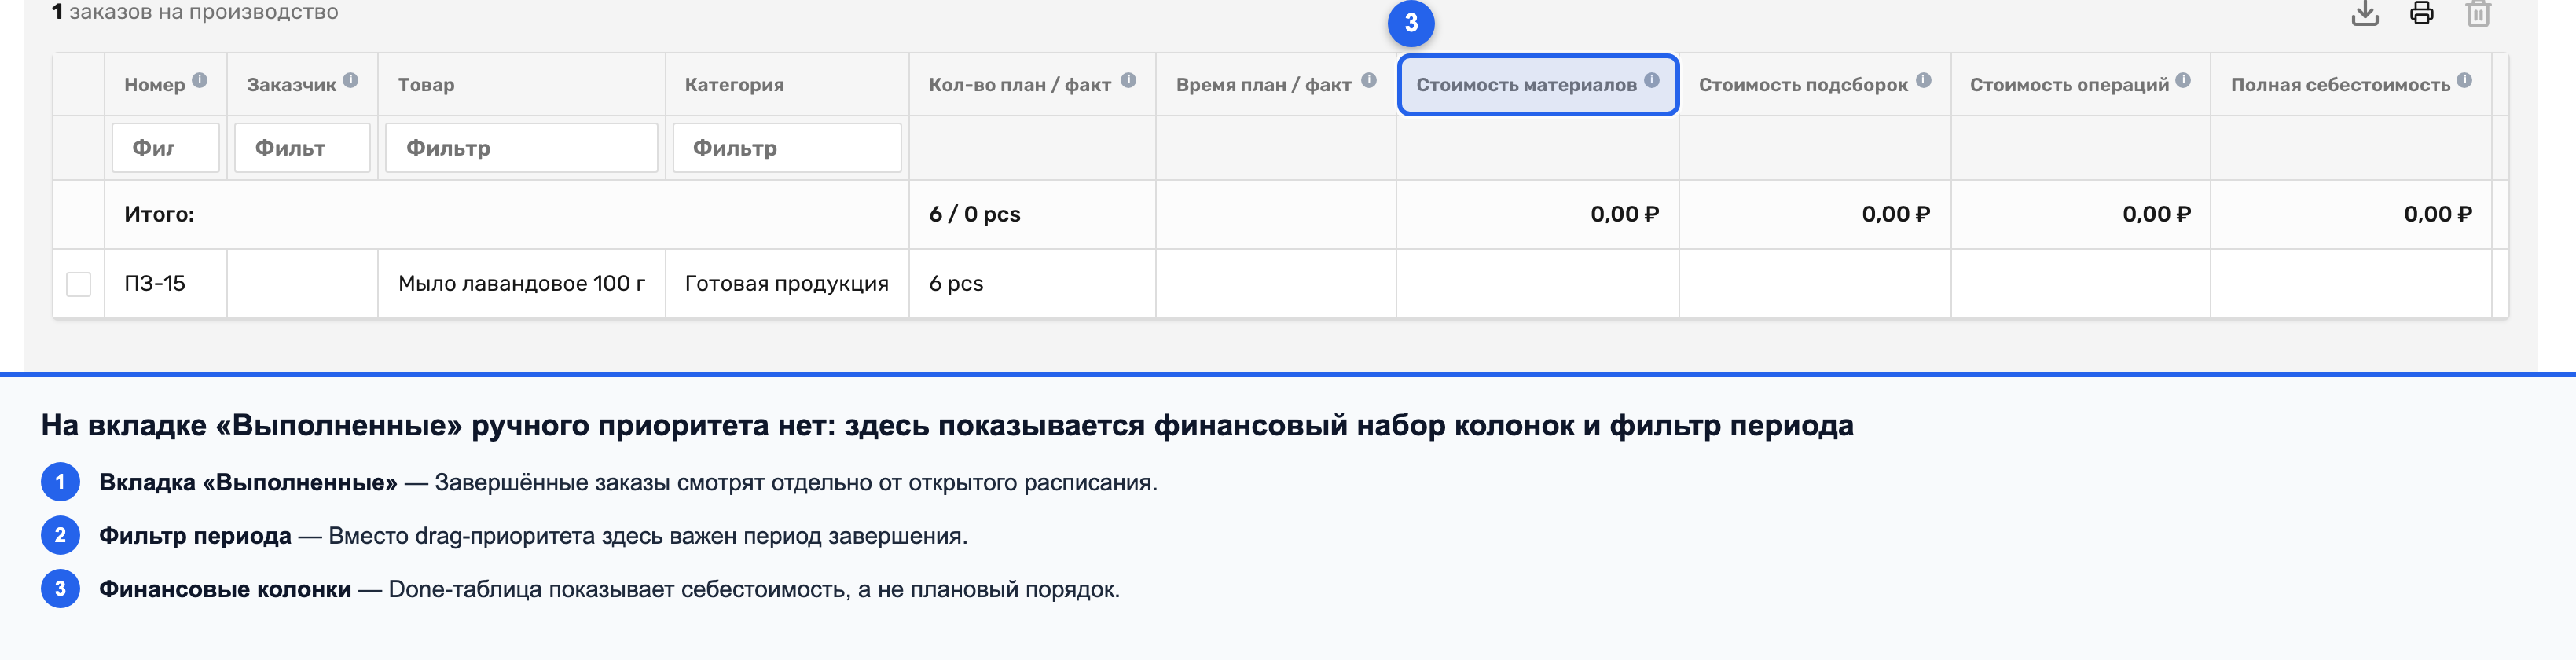Sort by the Категория column header
This screenshot has height=660, width=2576.
(x=734, y=85)
